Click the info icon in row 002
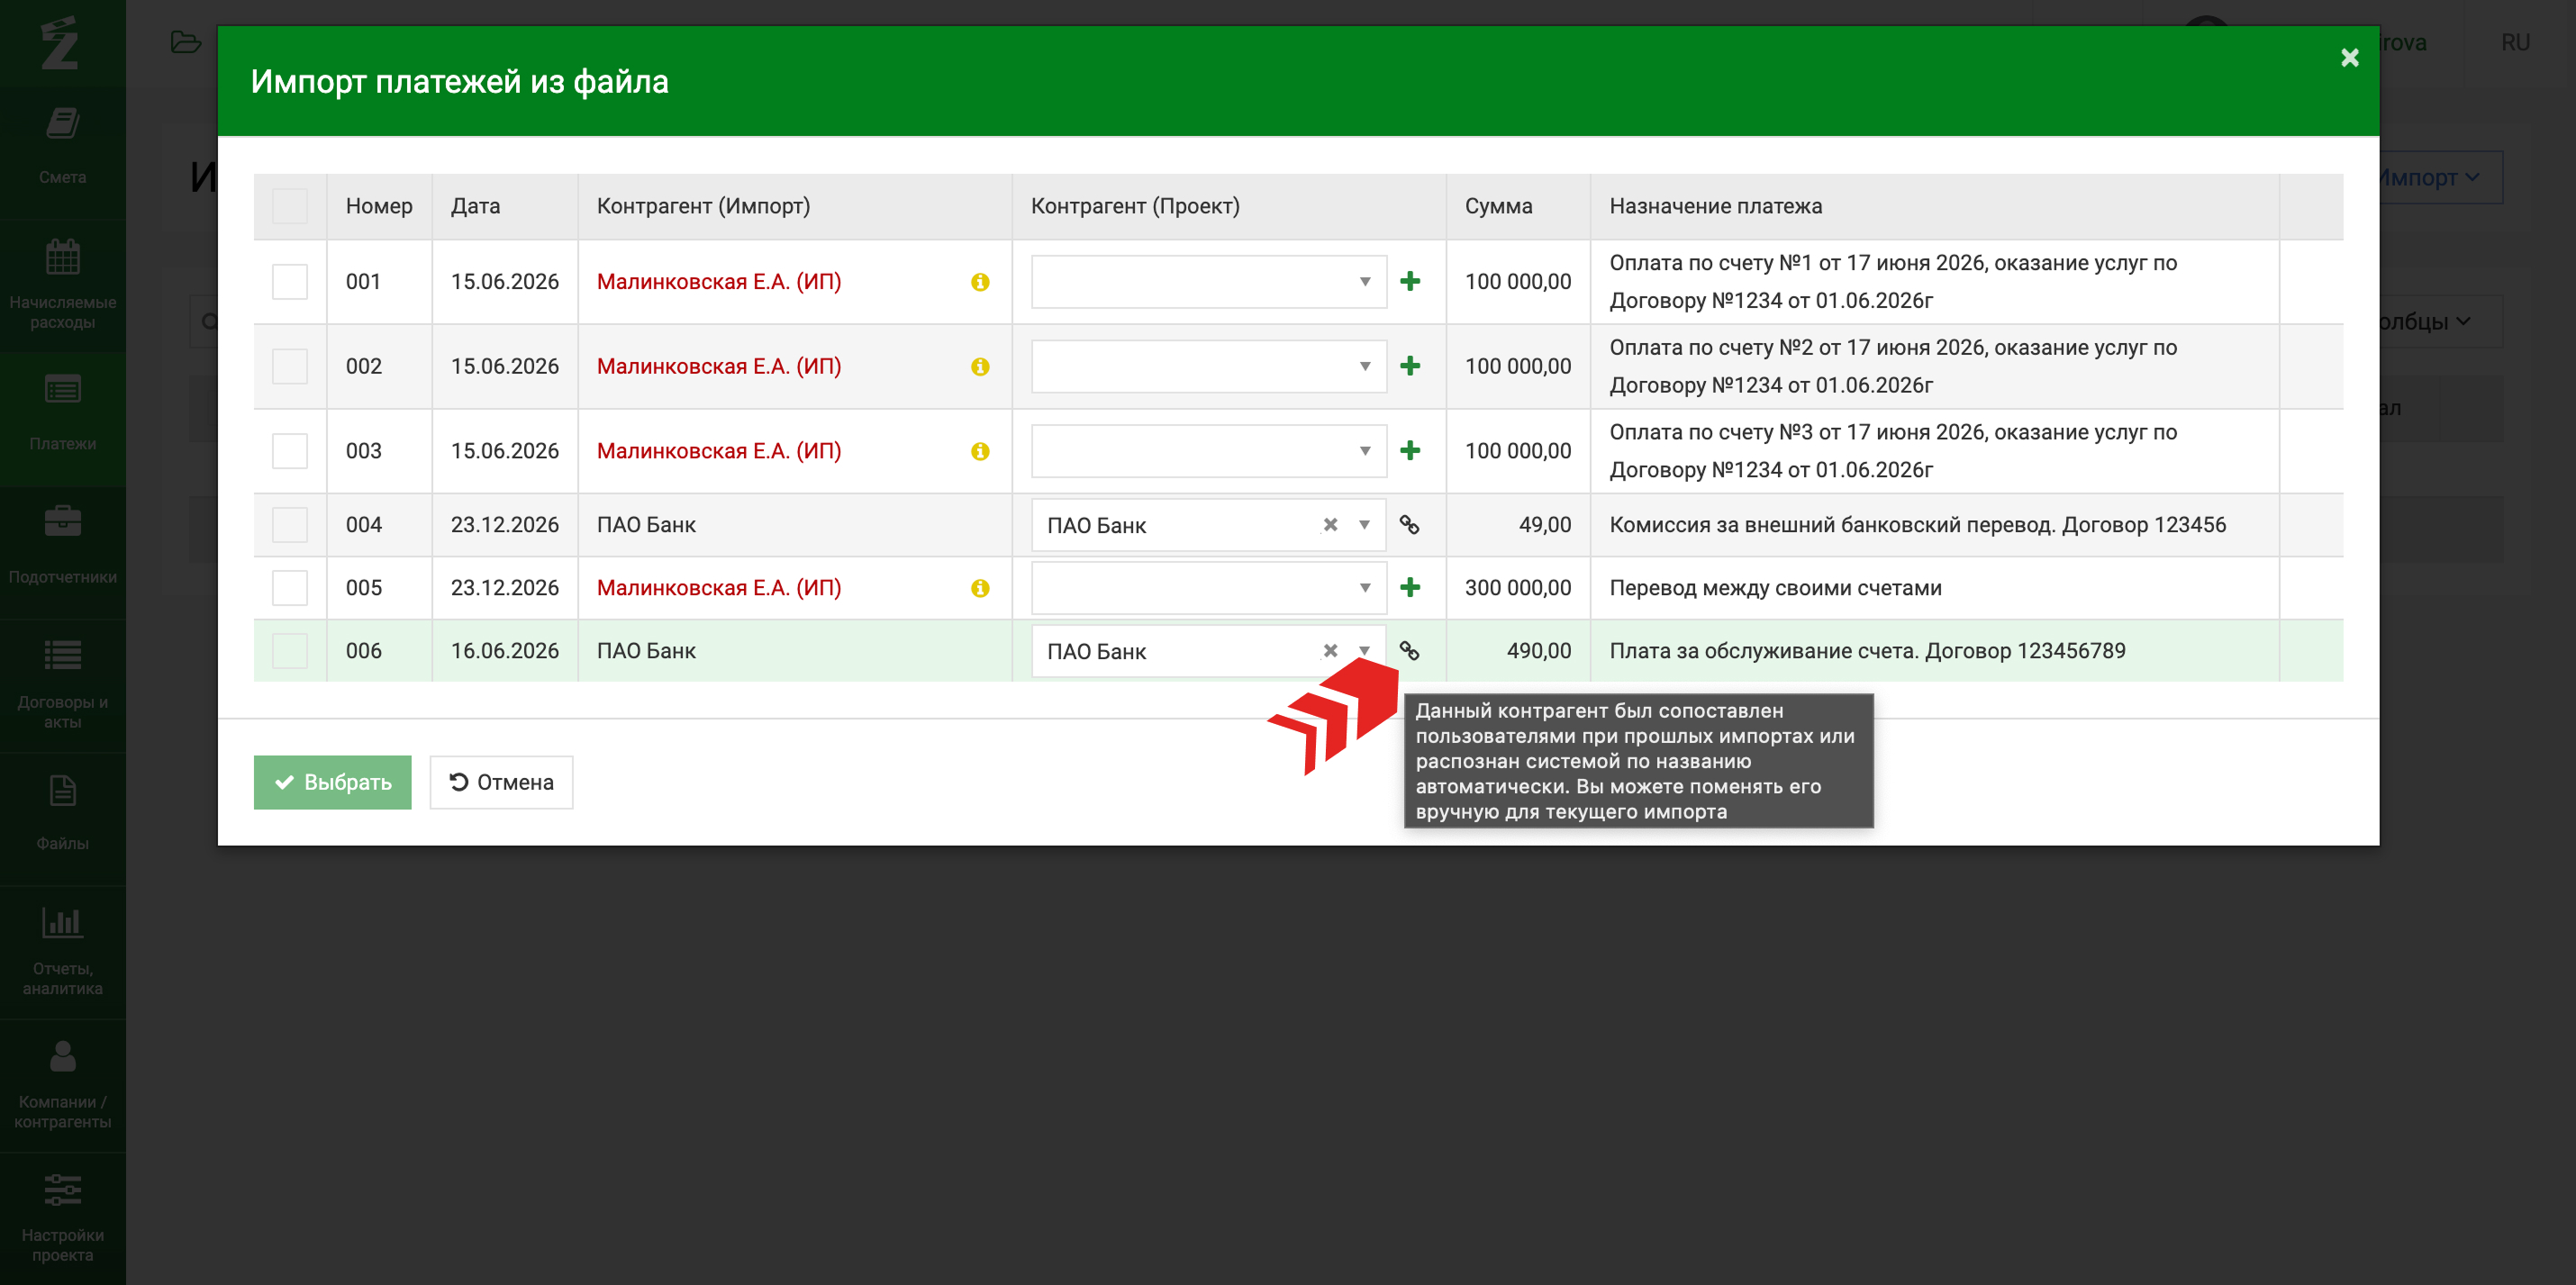The height and width of the screenshot is (1285, 2576). click(980, 367)
